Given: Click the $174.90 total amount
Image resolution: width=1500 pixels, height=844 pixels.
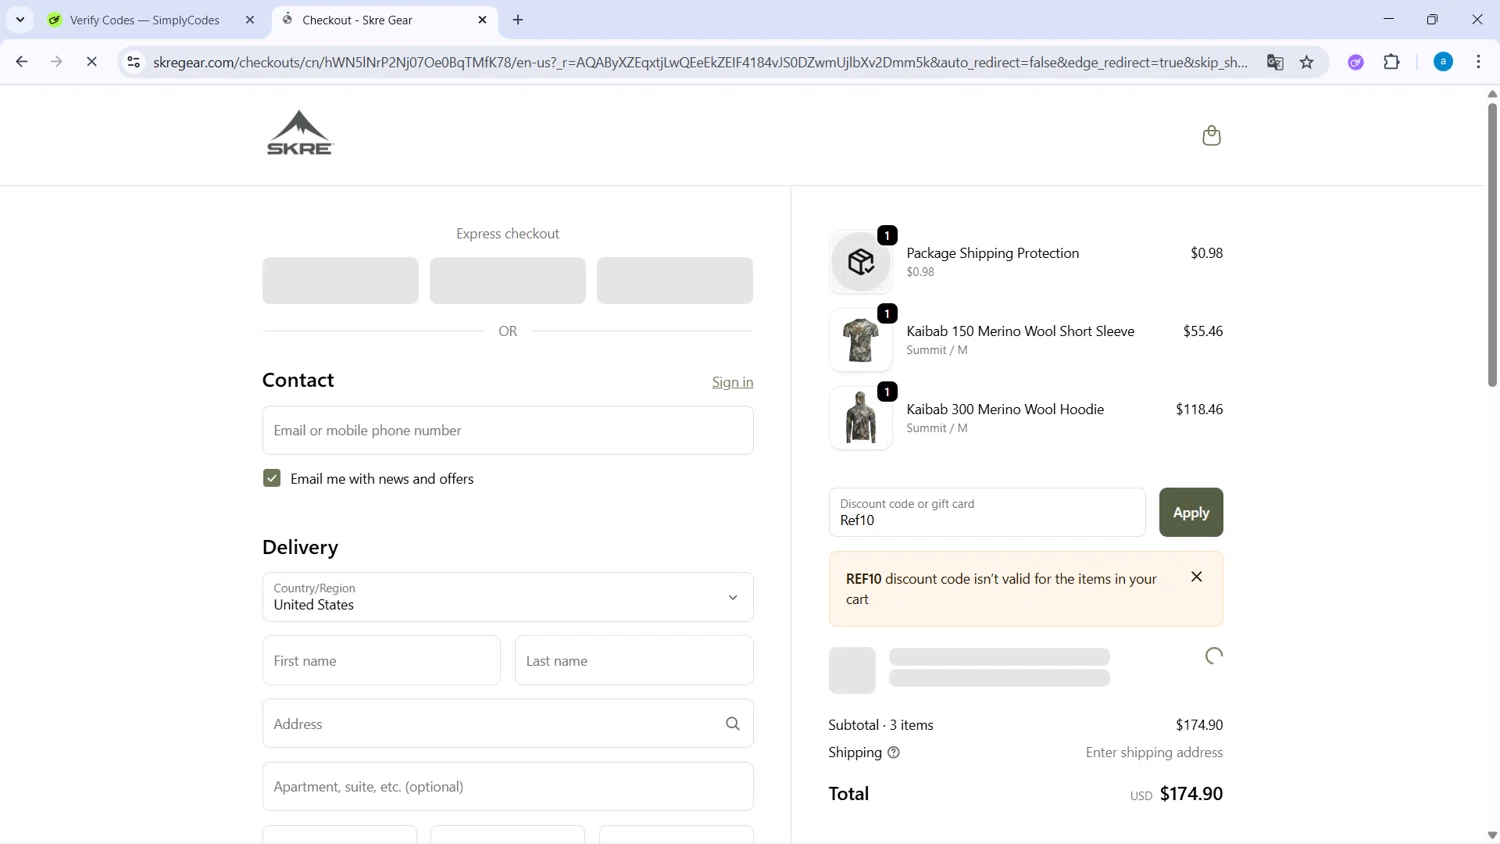Looking at the screenshot, I should pos(1191,794).
